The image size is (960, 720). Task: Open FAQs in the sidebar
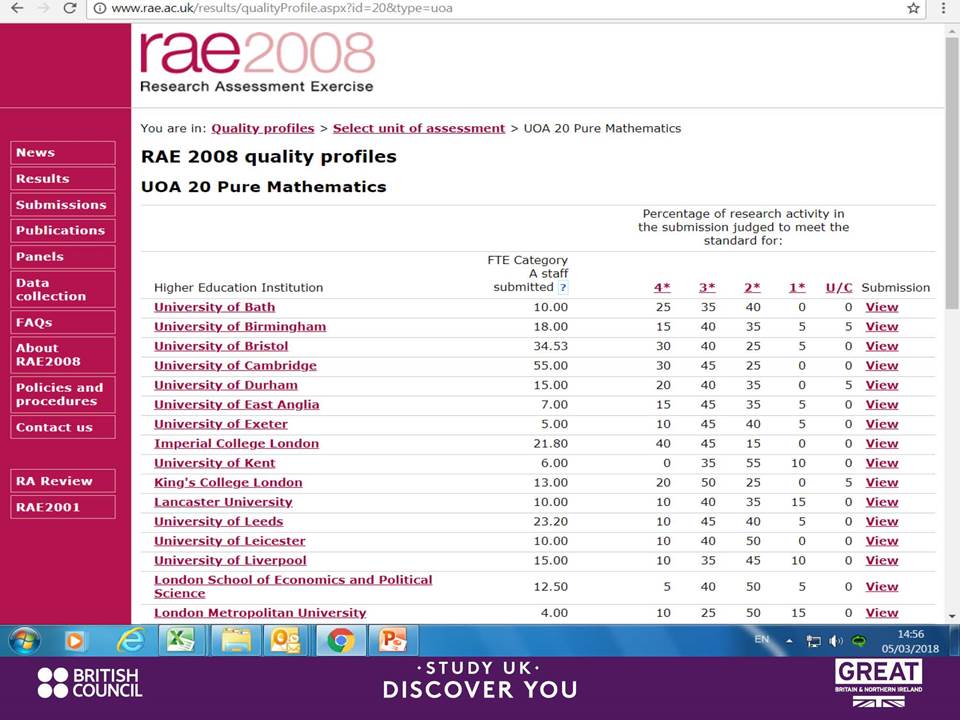coord(62,323)
